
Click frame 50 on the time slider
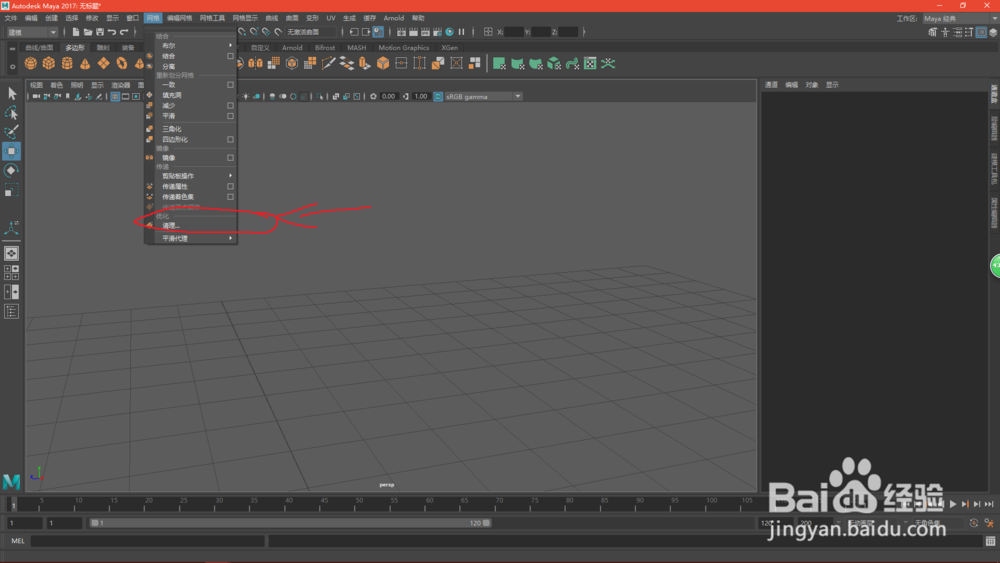(359, 504)
